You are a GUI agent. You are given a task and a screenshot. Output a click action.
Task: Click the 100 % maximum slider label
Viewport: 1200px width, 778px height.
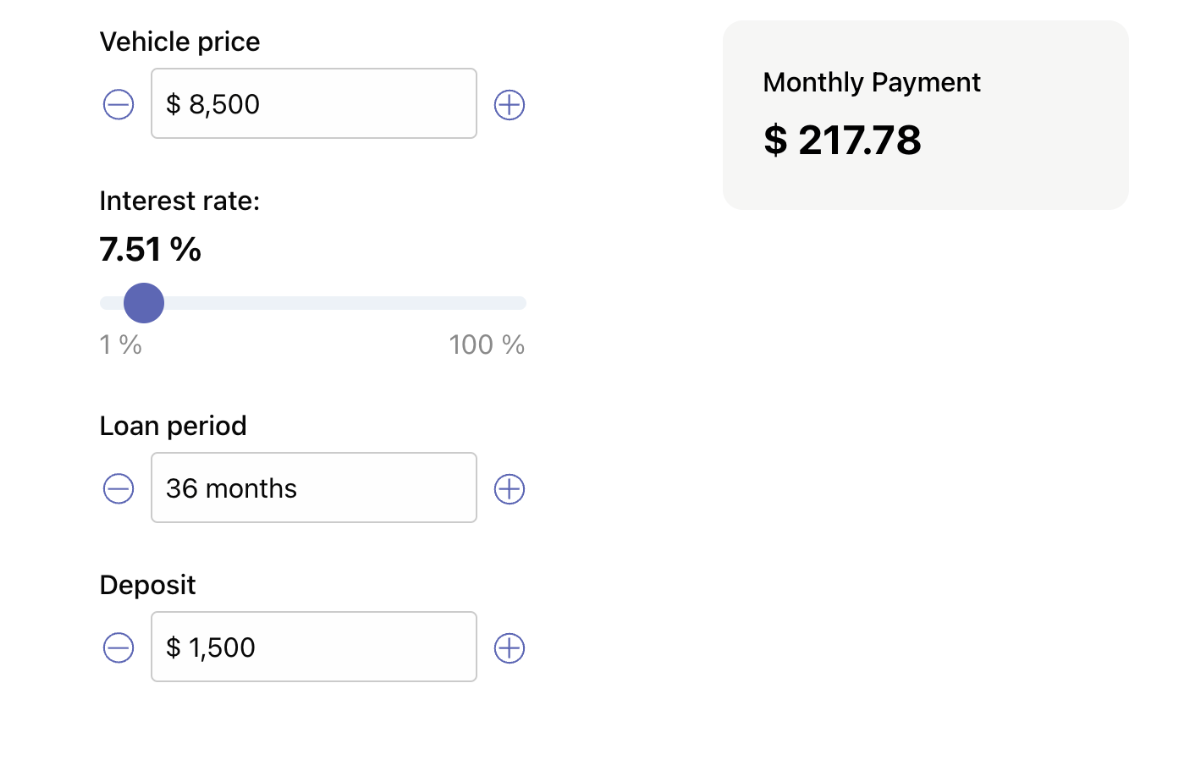coord(487,345)
